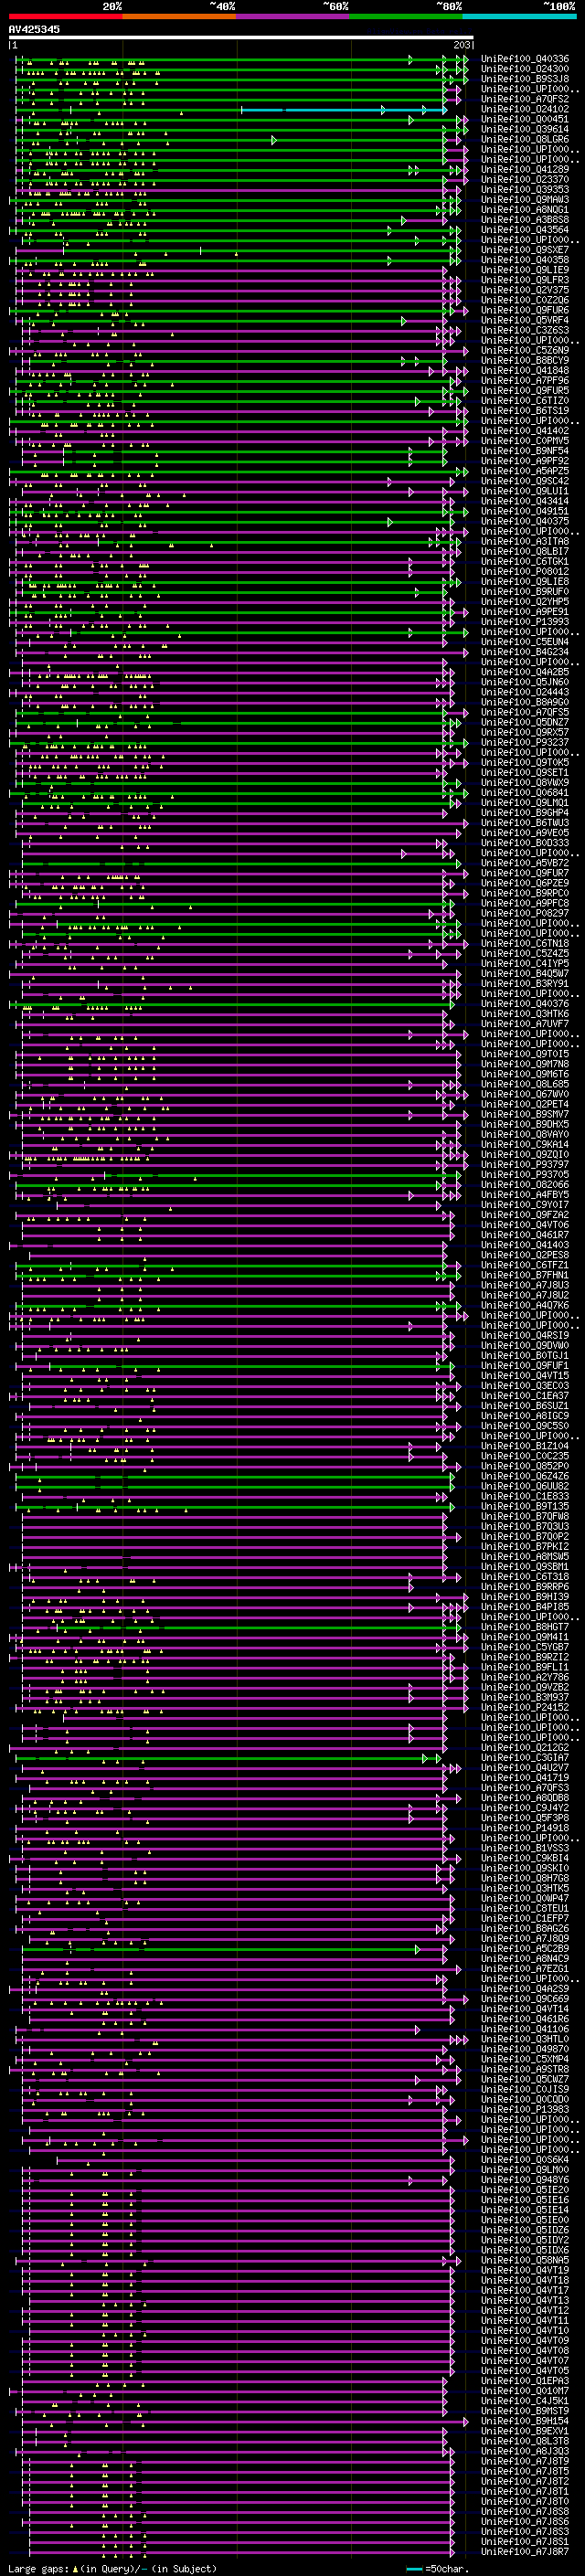The height and width of the screenshot is (2576, 585).
Task: Click the query end position 203
Action: (x=462, y=45)
